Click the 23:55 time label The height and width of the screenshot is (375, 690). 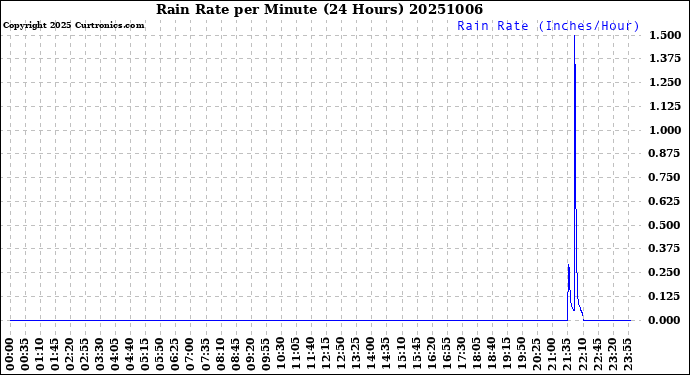coord(628,355)
